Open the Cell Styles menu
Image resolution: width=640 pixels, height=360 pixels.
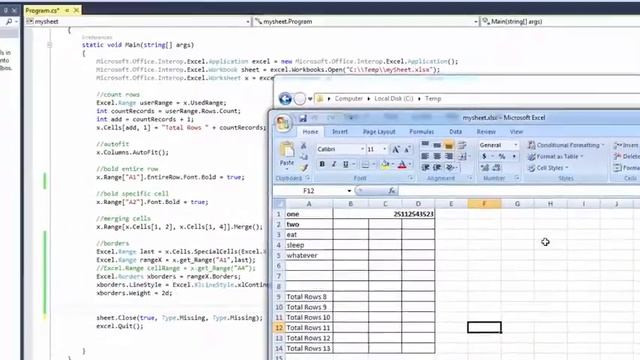pos(548,168)
